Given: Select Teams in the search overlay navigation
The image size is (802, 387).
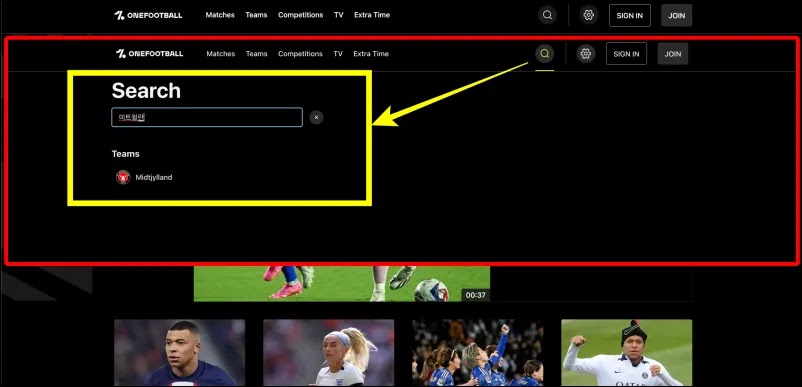Looking at the screenshot, I should (x=256, y=54).
